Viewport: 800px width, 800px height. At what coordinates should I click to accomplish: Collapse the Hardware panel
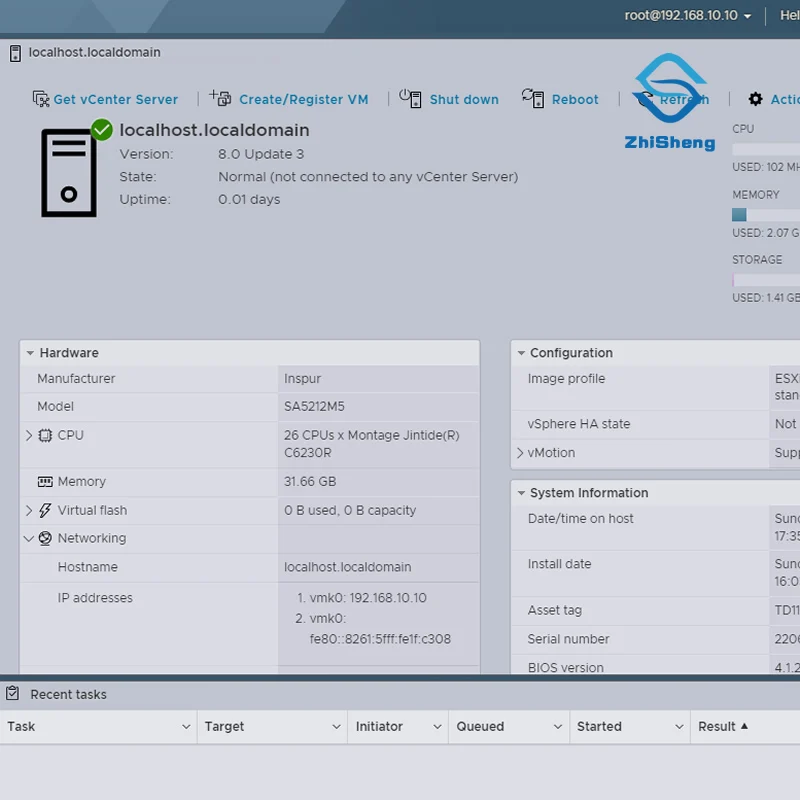[x=30, y=353]
